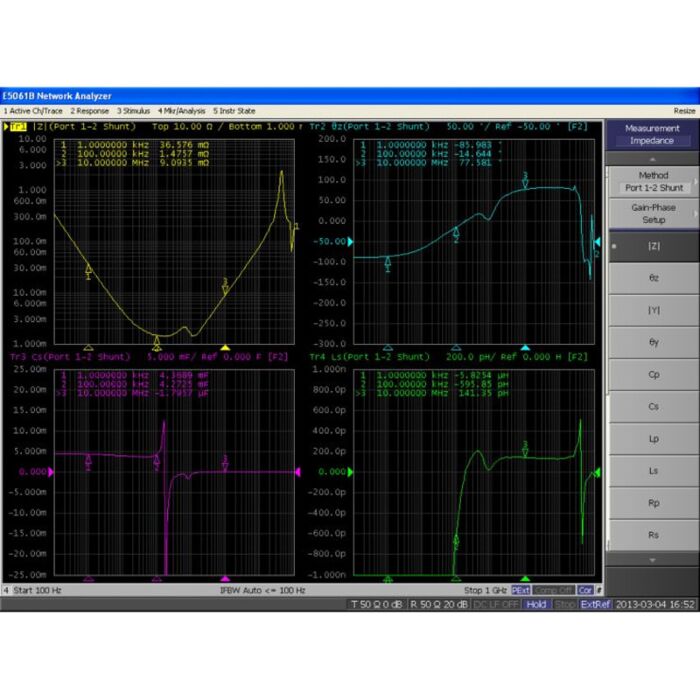Click marker 1 on the cyan phase trace
700x700 pixels.
click(388, 263)
